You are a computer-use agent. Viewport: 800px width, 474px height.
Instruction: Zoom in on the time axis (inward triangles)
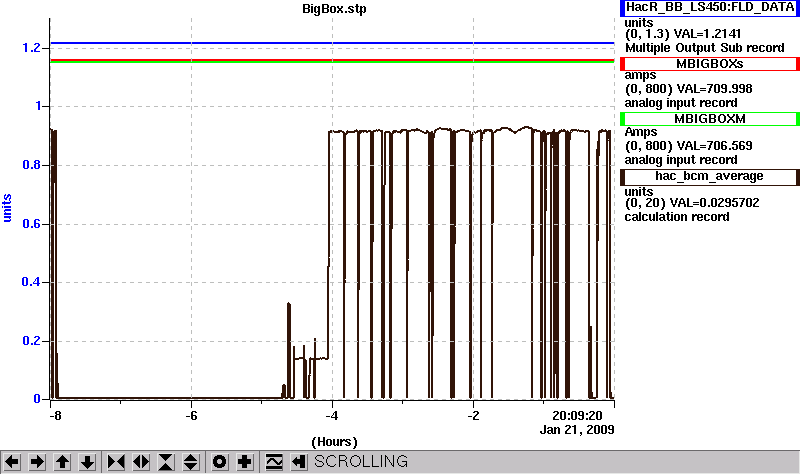pyautogui.click(x=116, y=462)
